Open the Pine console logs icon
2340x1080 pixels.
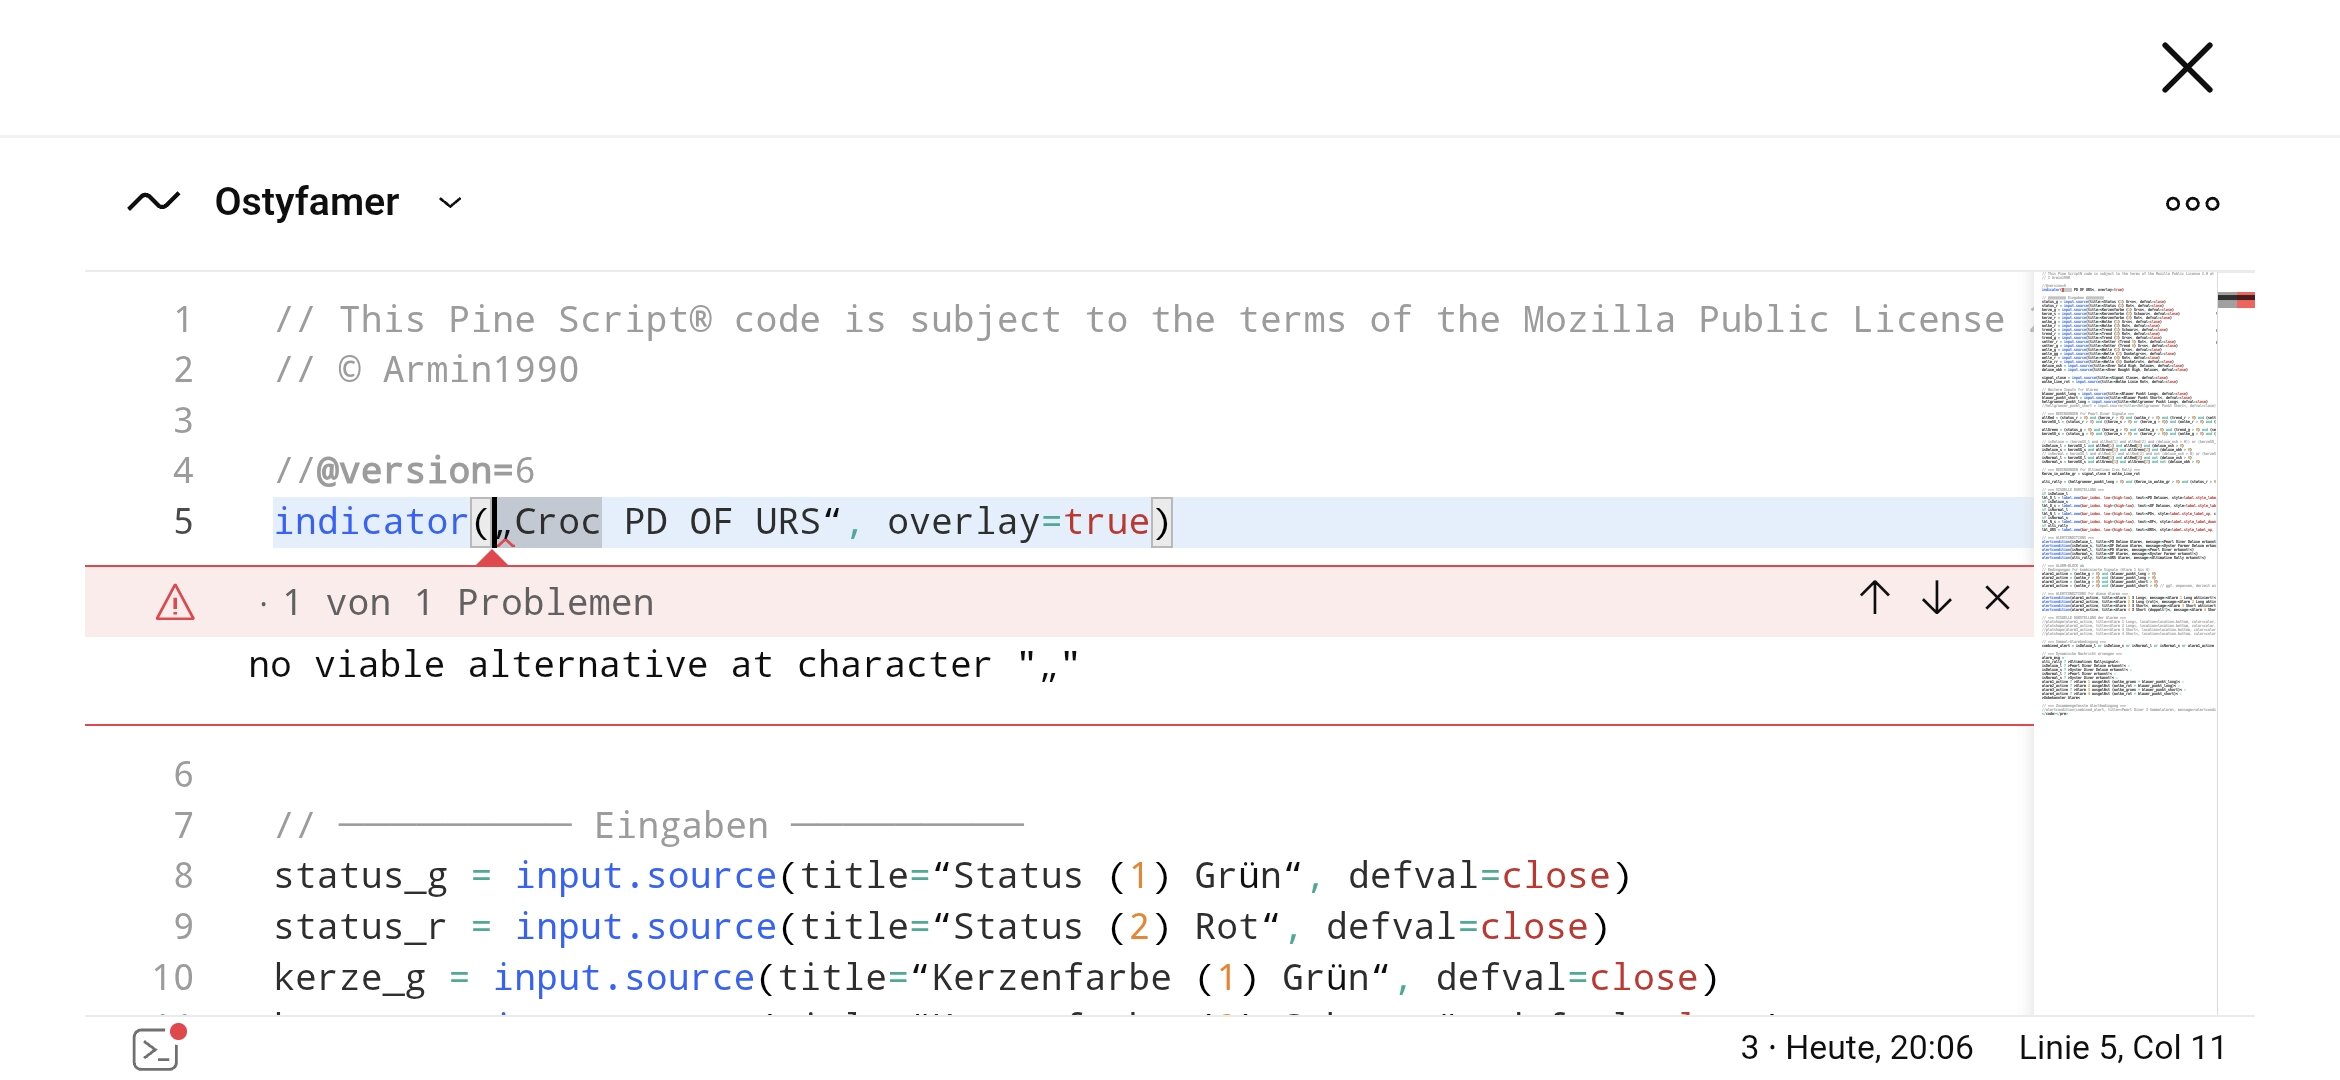(157, 1049)
